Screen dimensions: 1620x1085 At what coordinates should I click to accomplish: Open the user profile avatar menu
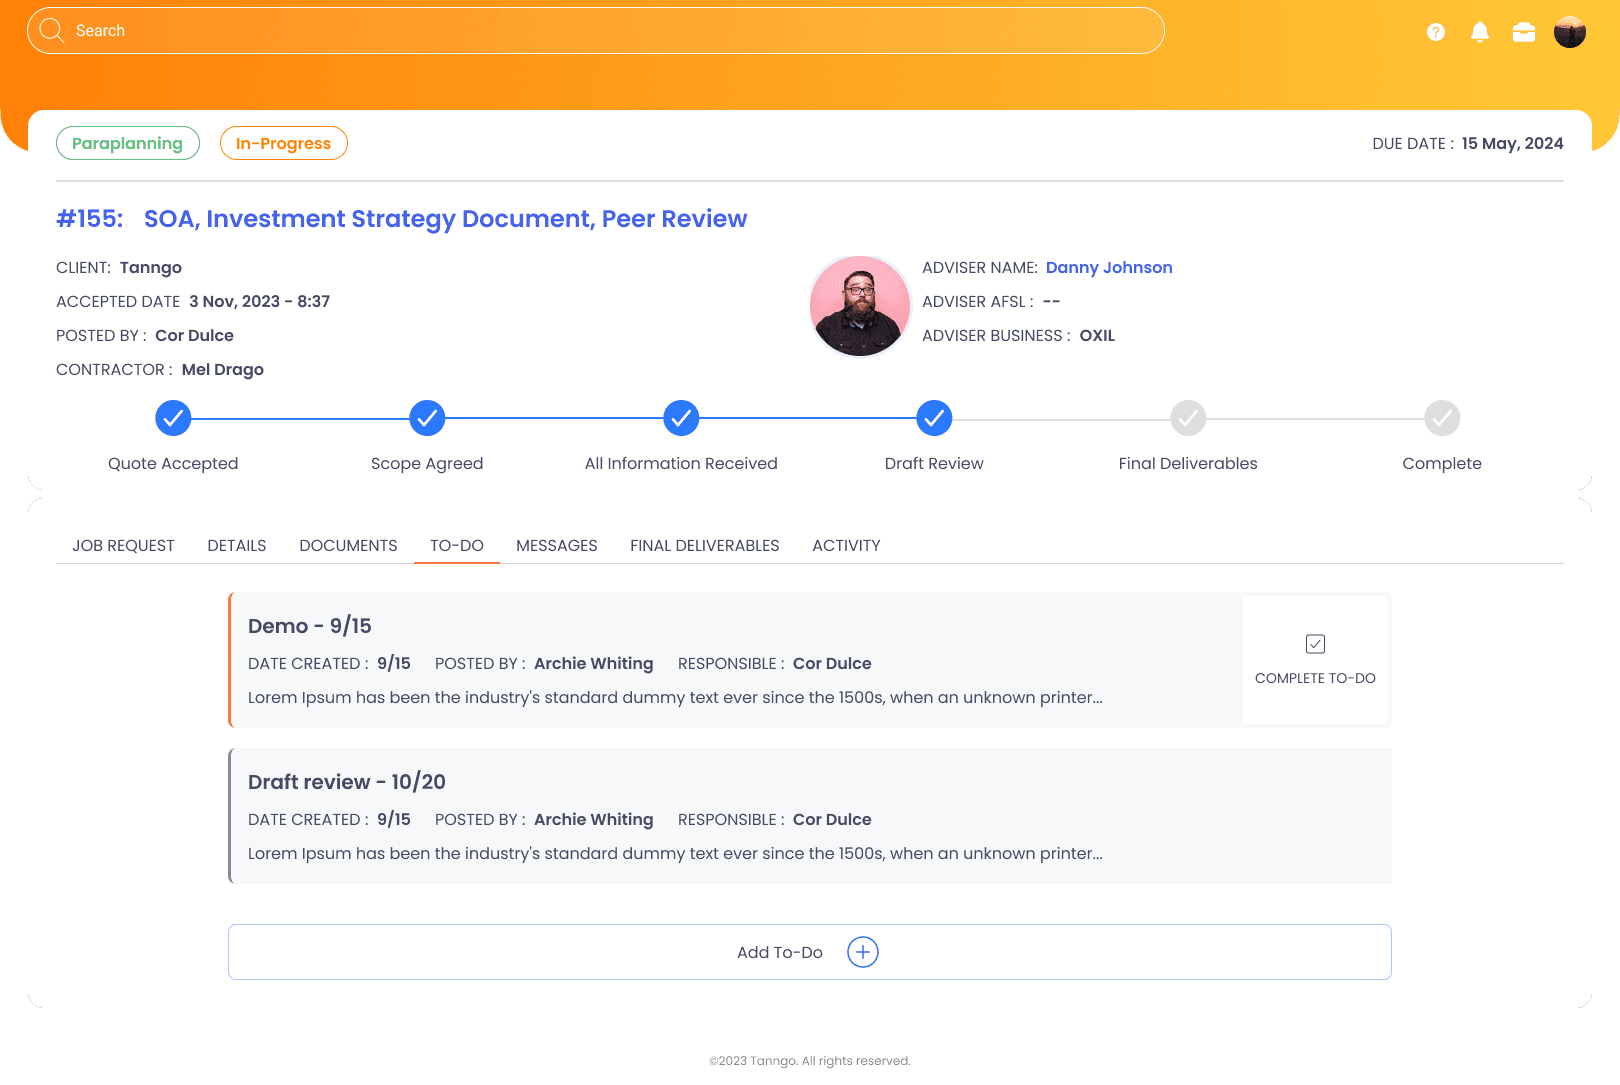pos(1570,32)
